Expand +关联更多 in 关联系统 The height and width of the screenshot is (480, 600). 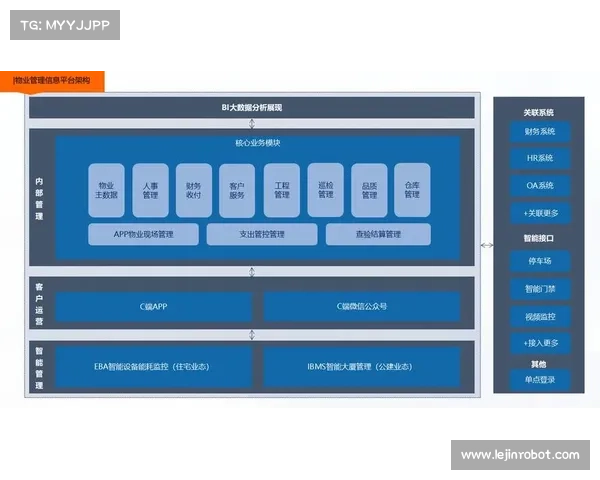pyautogui.click(x=540, y=213)
